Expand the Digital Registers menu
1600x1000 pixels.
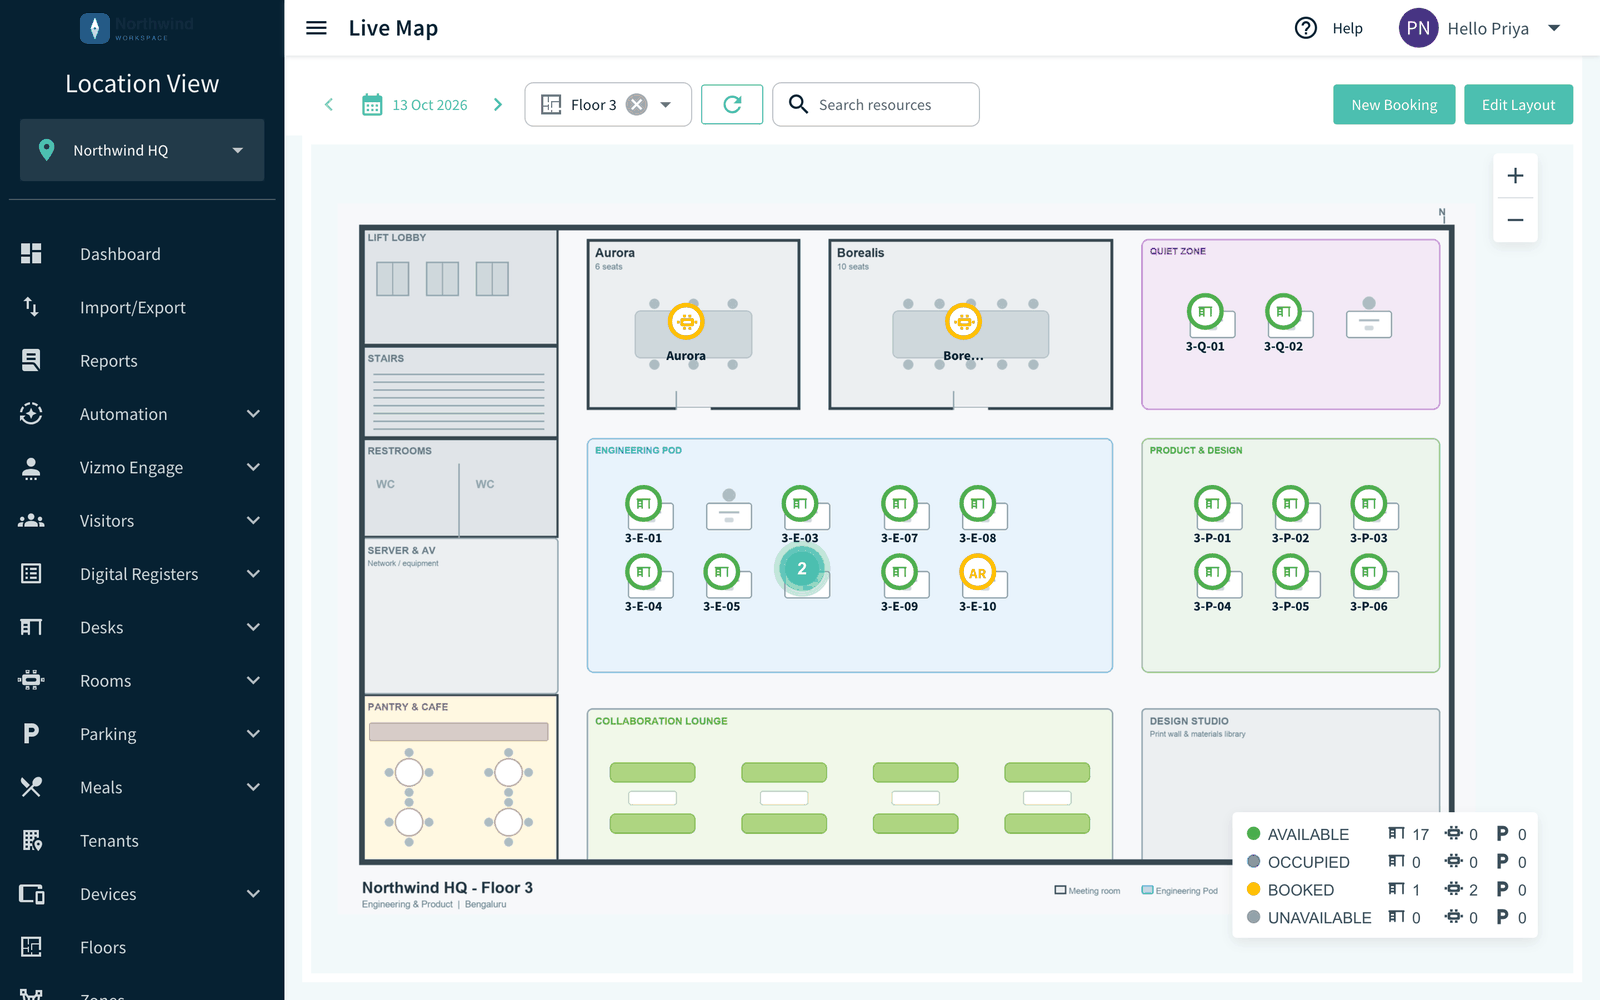coord(253,574)
